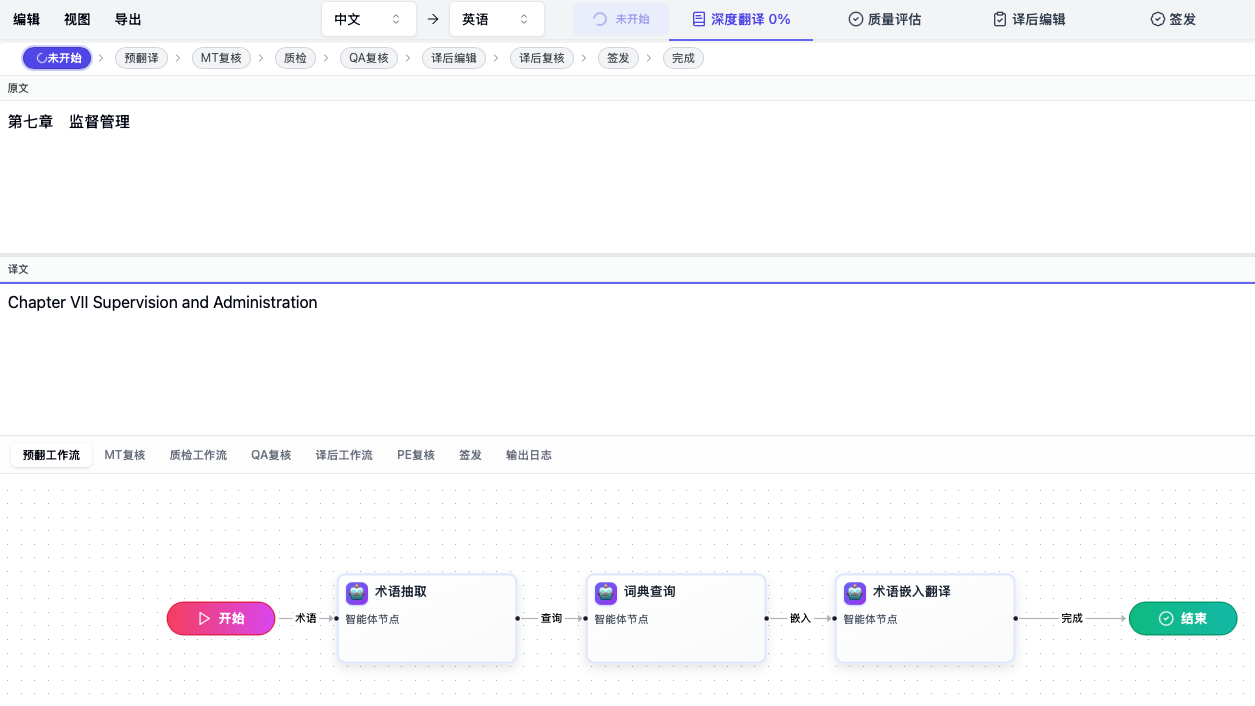The width and height of the screenshot is (1255, 706).
Task: Click the document icon beside 深度翻译
Action: pos(699,19)
